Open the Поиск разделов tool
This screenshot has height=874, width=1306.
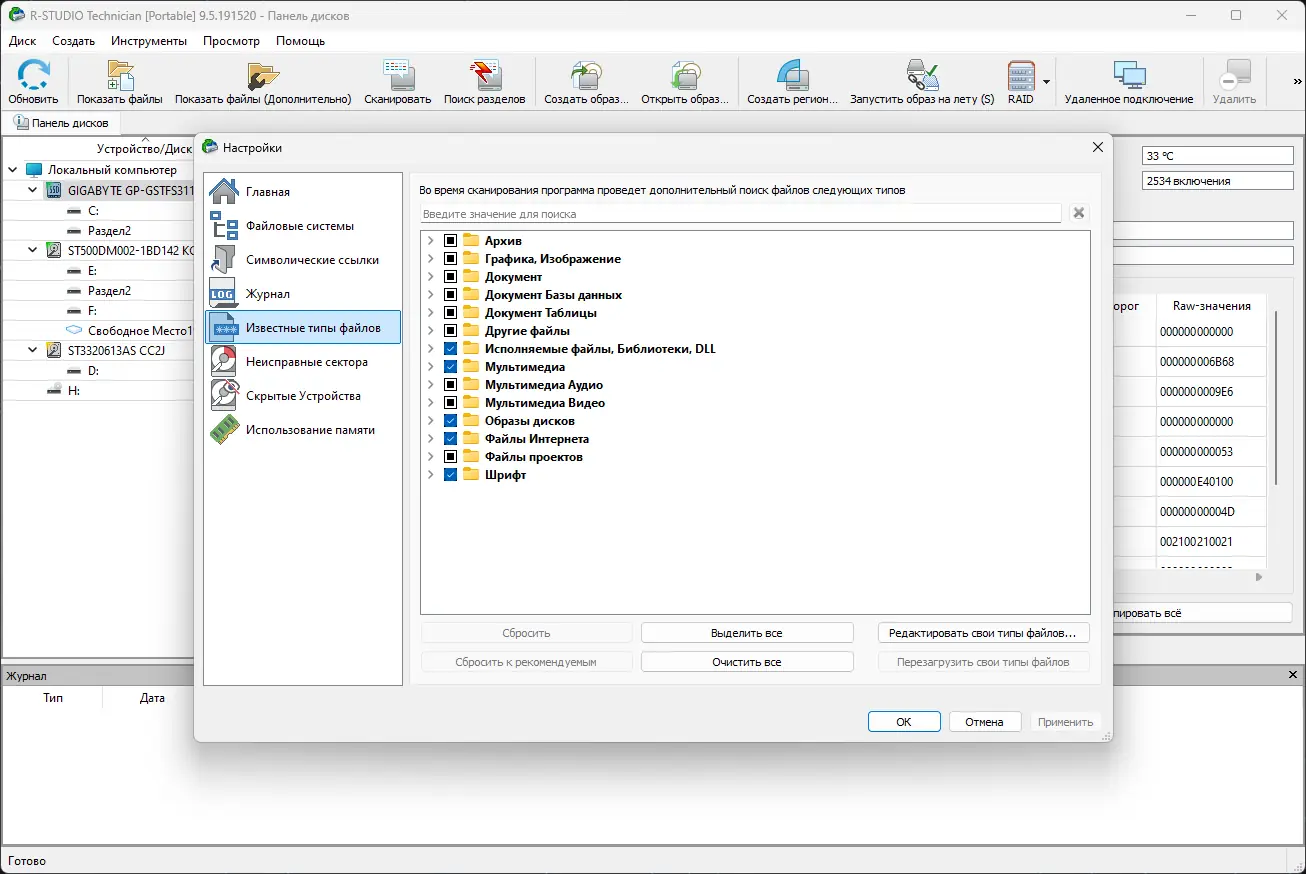[x=486, y=80]
